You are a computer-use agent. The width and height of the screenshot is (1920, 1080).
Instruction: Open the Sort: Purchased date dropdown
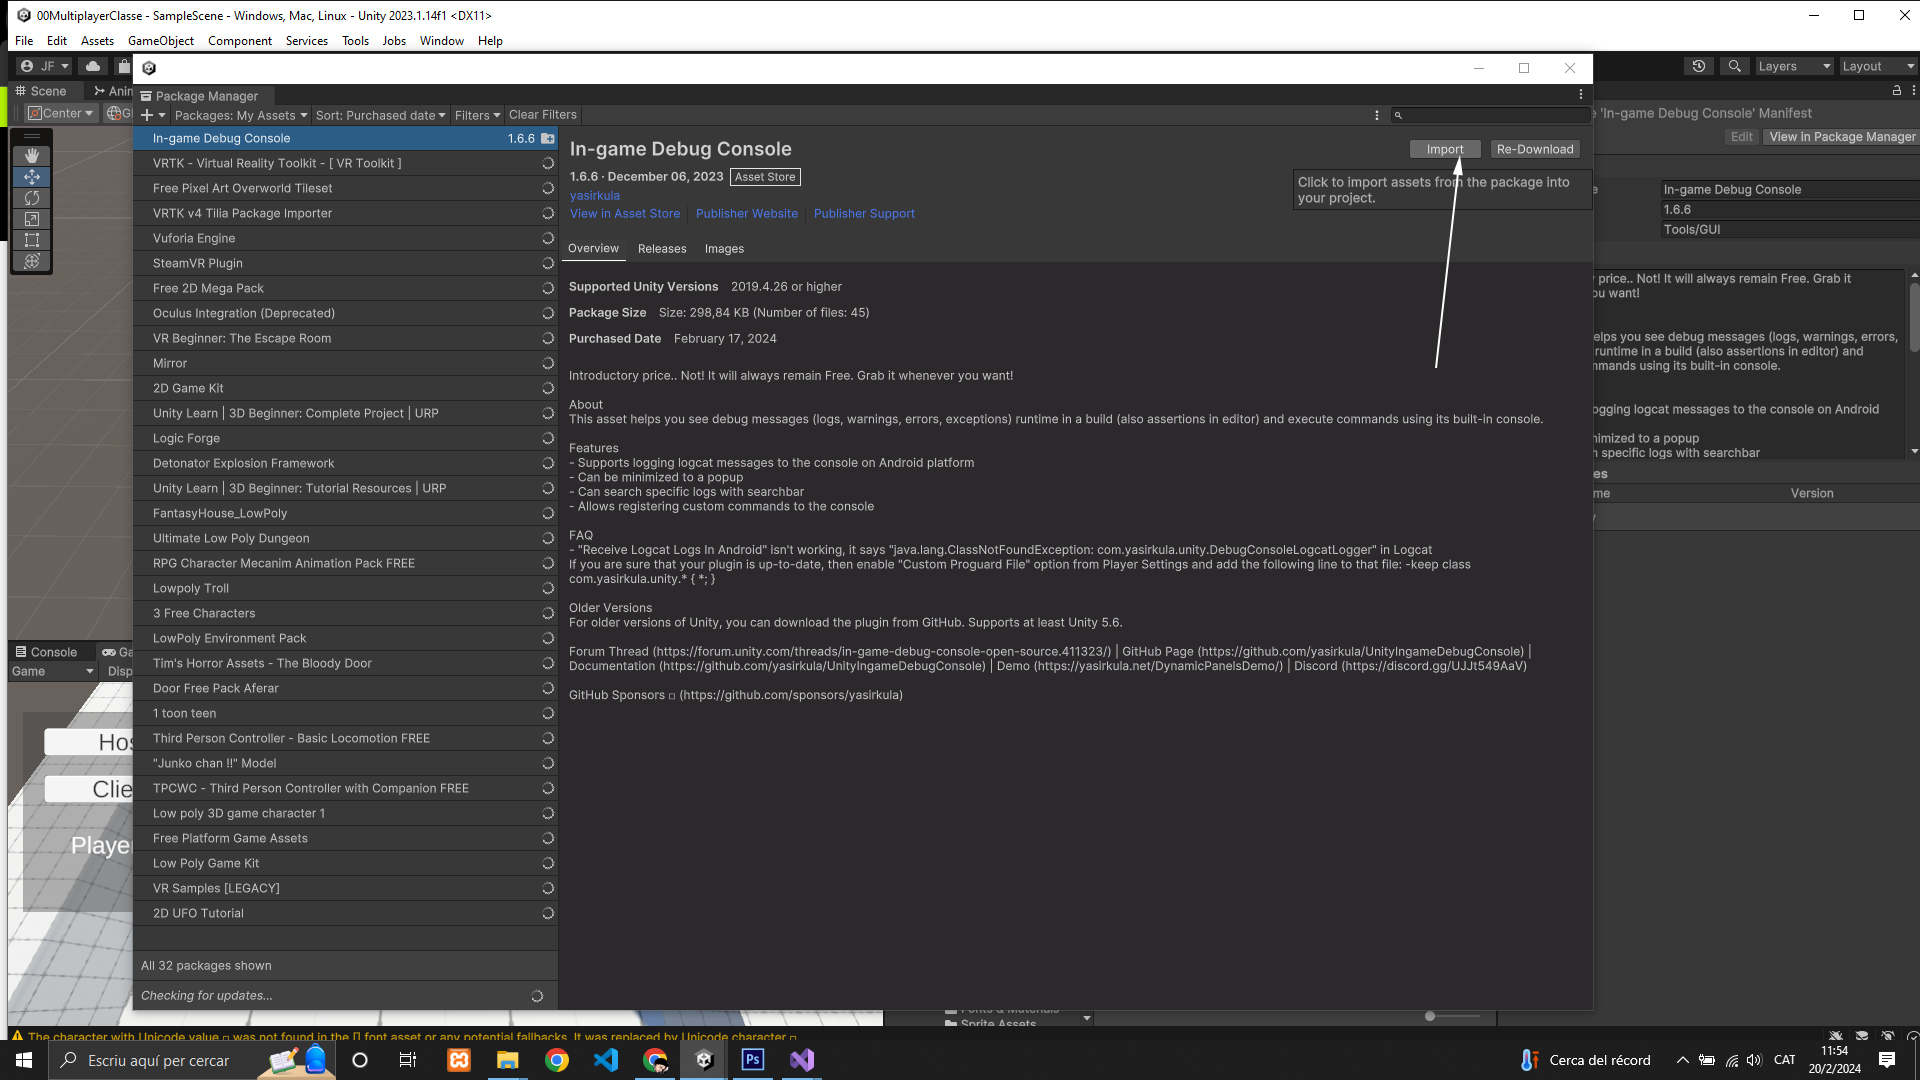(x=380, y=115)
